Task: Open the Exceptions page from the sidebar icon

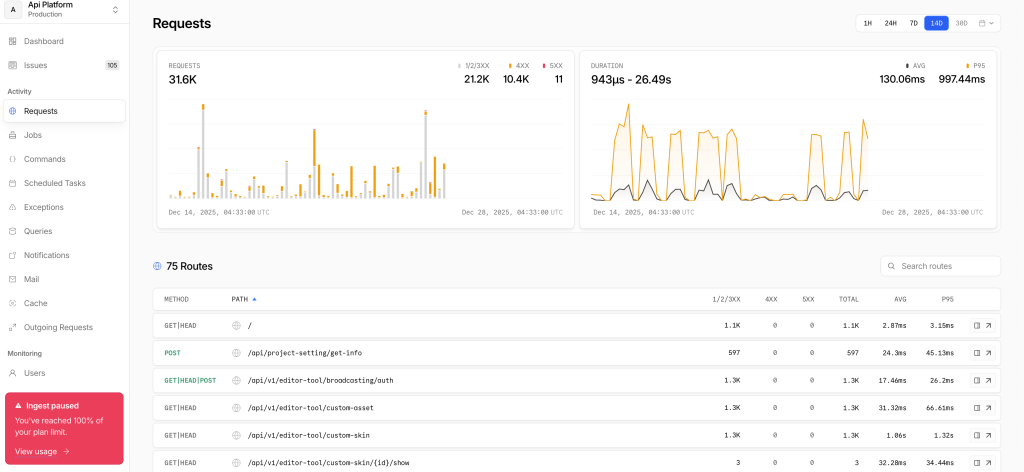Action: 13,207
